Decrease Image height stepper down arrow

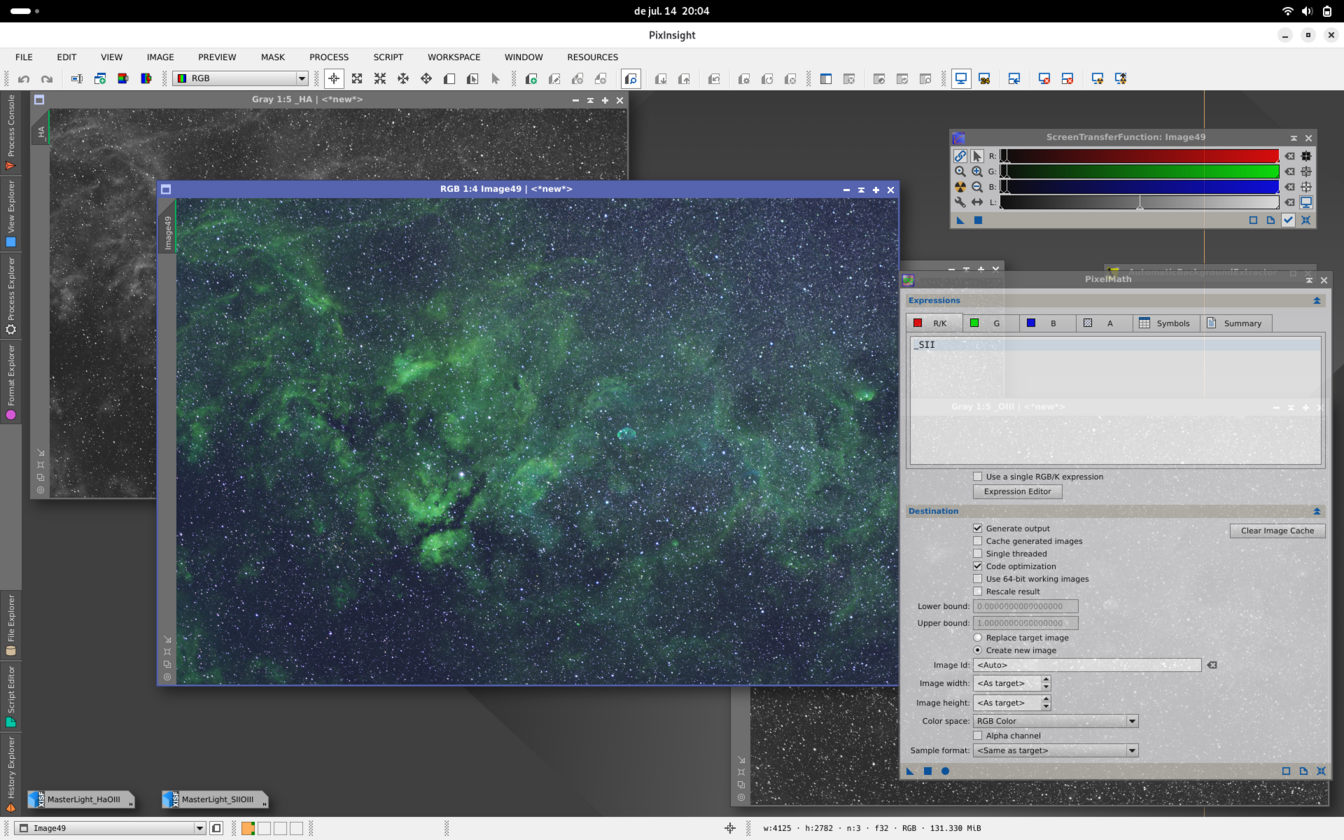[1046, 706]
